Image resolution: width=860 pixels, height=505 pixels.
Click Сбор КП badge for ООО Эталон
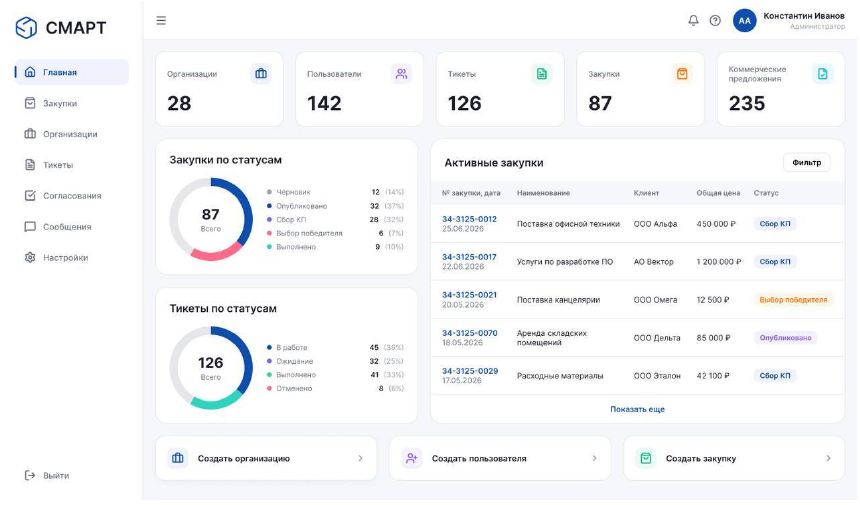coord(777,376)
